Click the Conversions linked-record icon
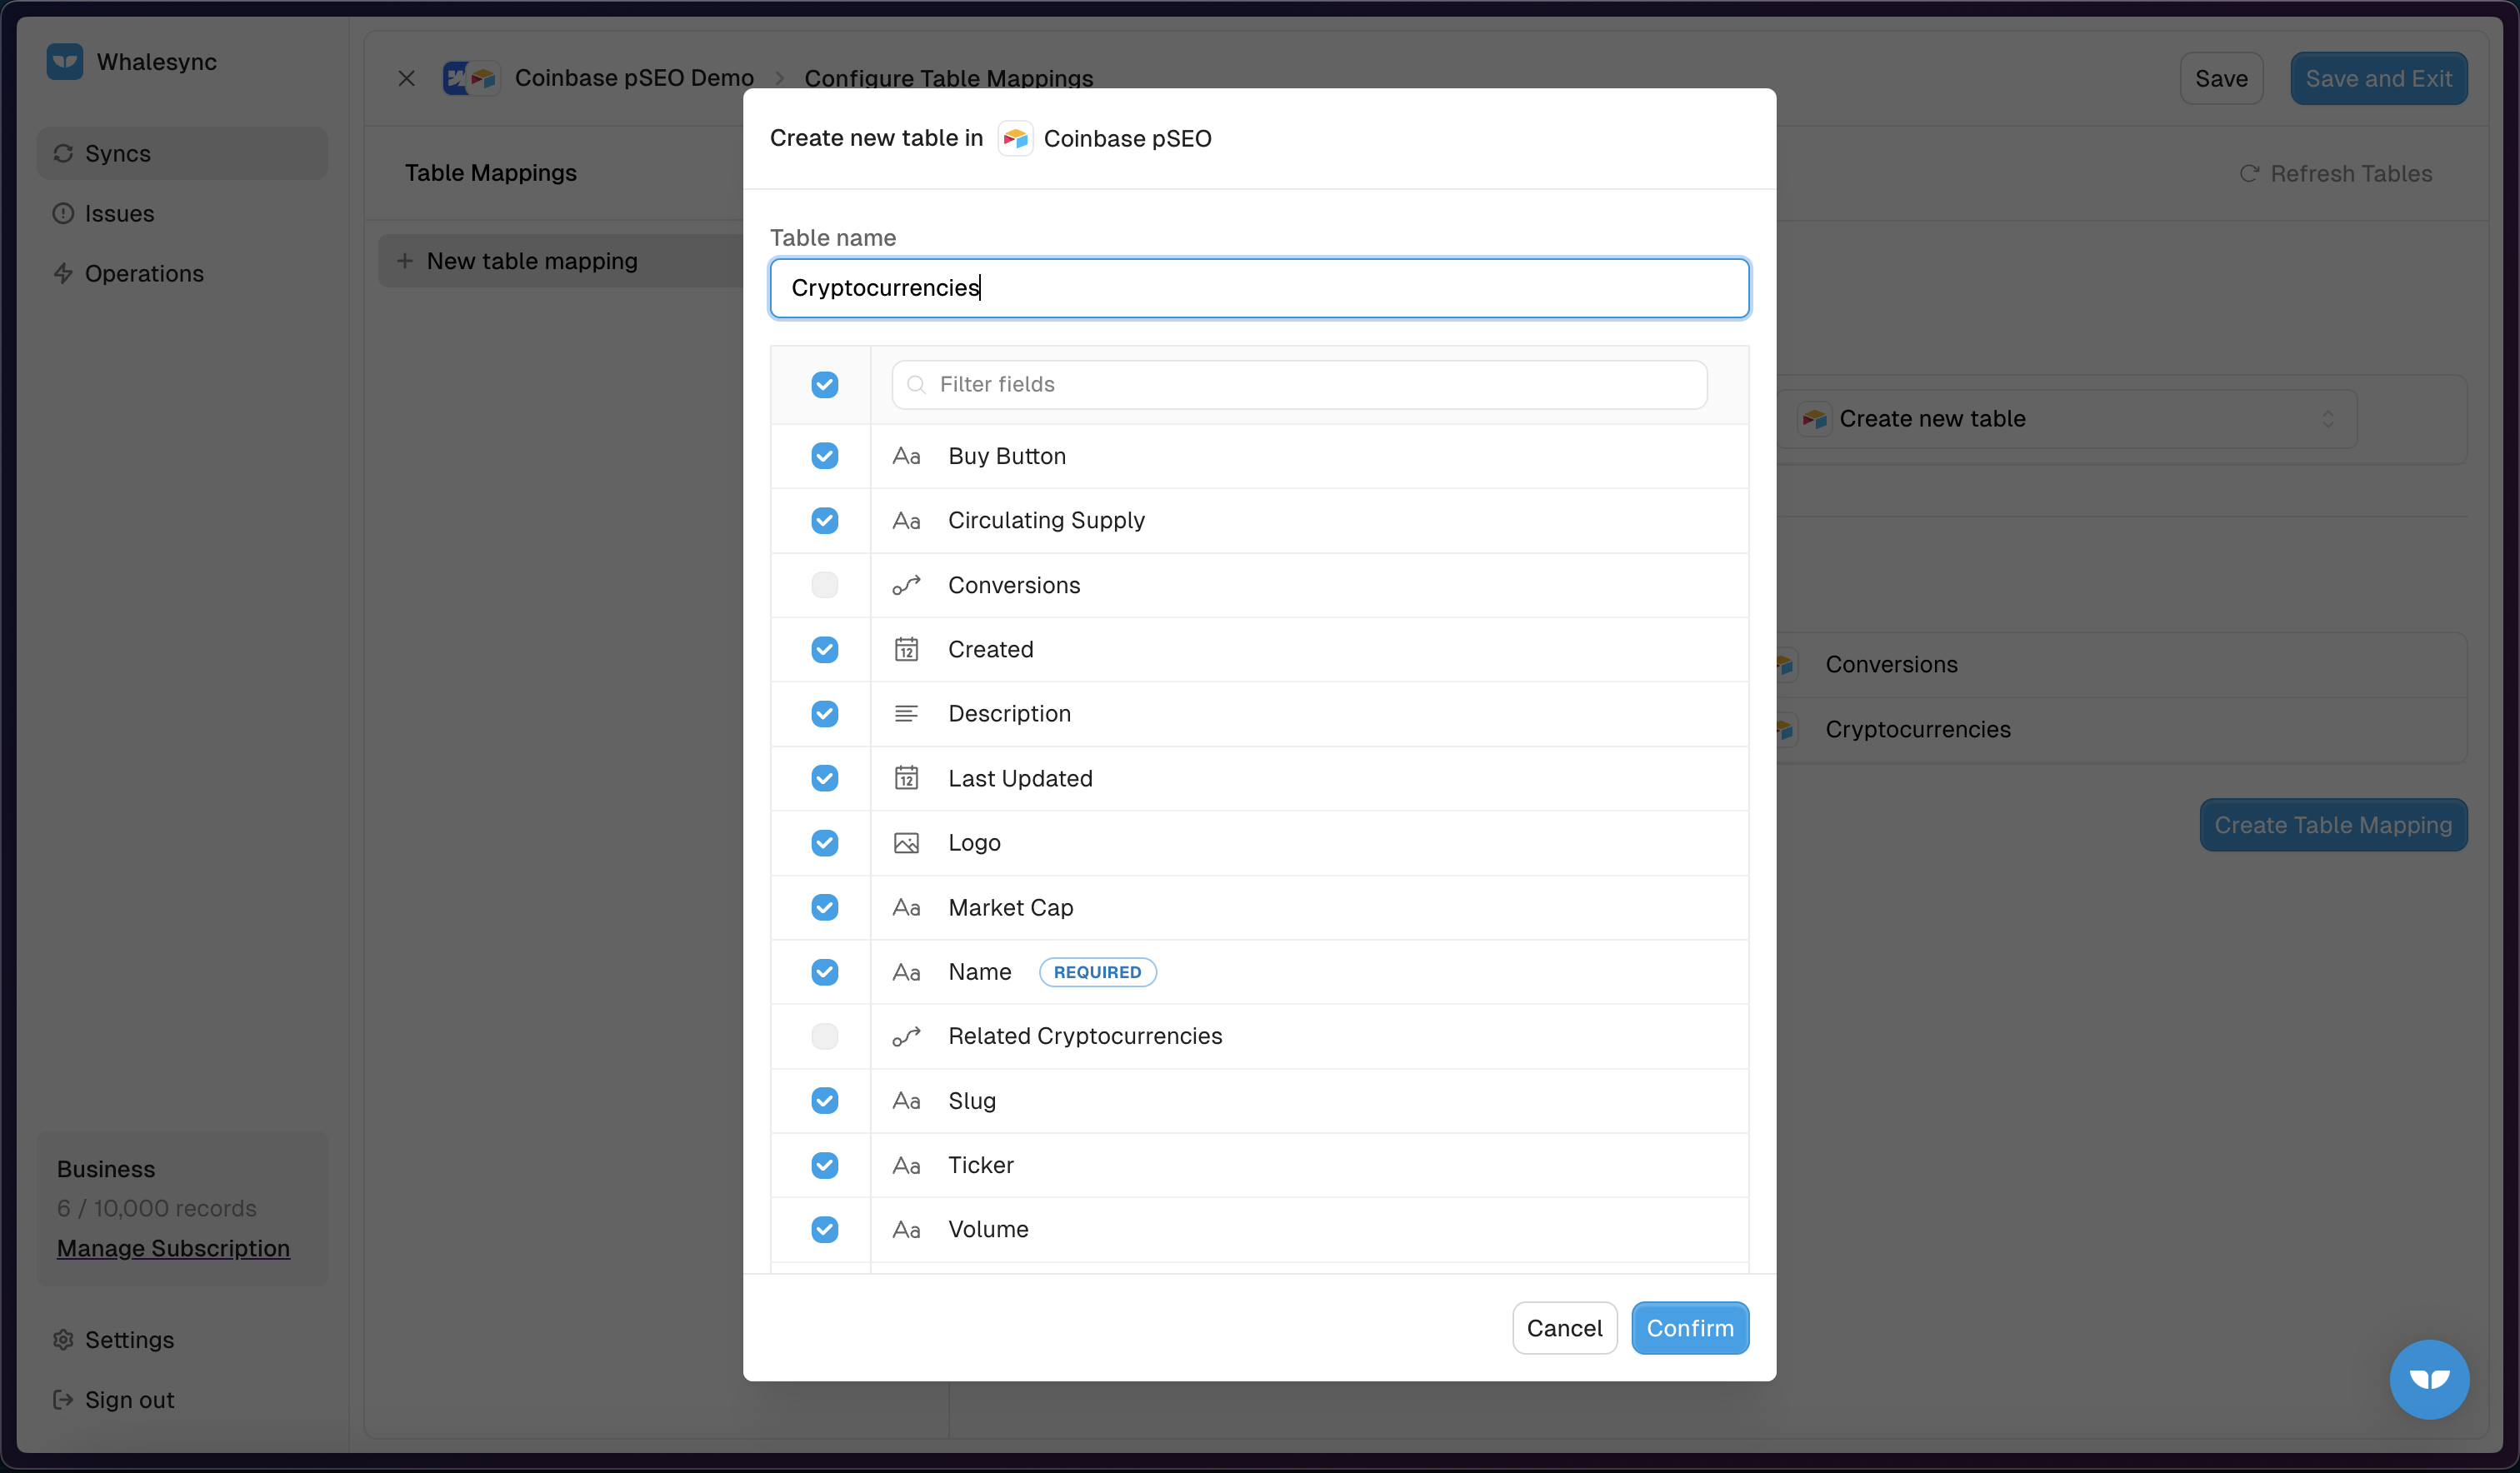The image size is (2520, 1473). coord(906,586)
